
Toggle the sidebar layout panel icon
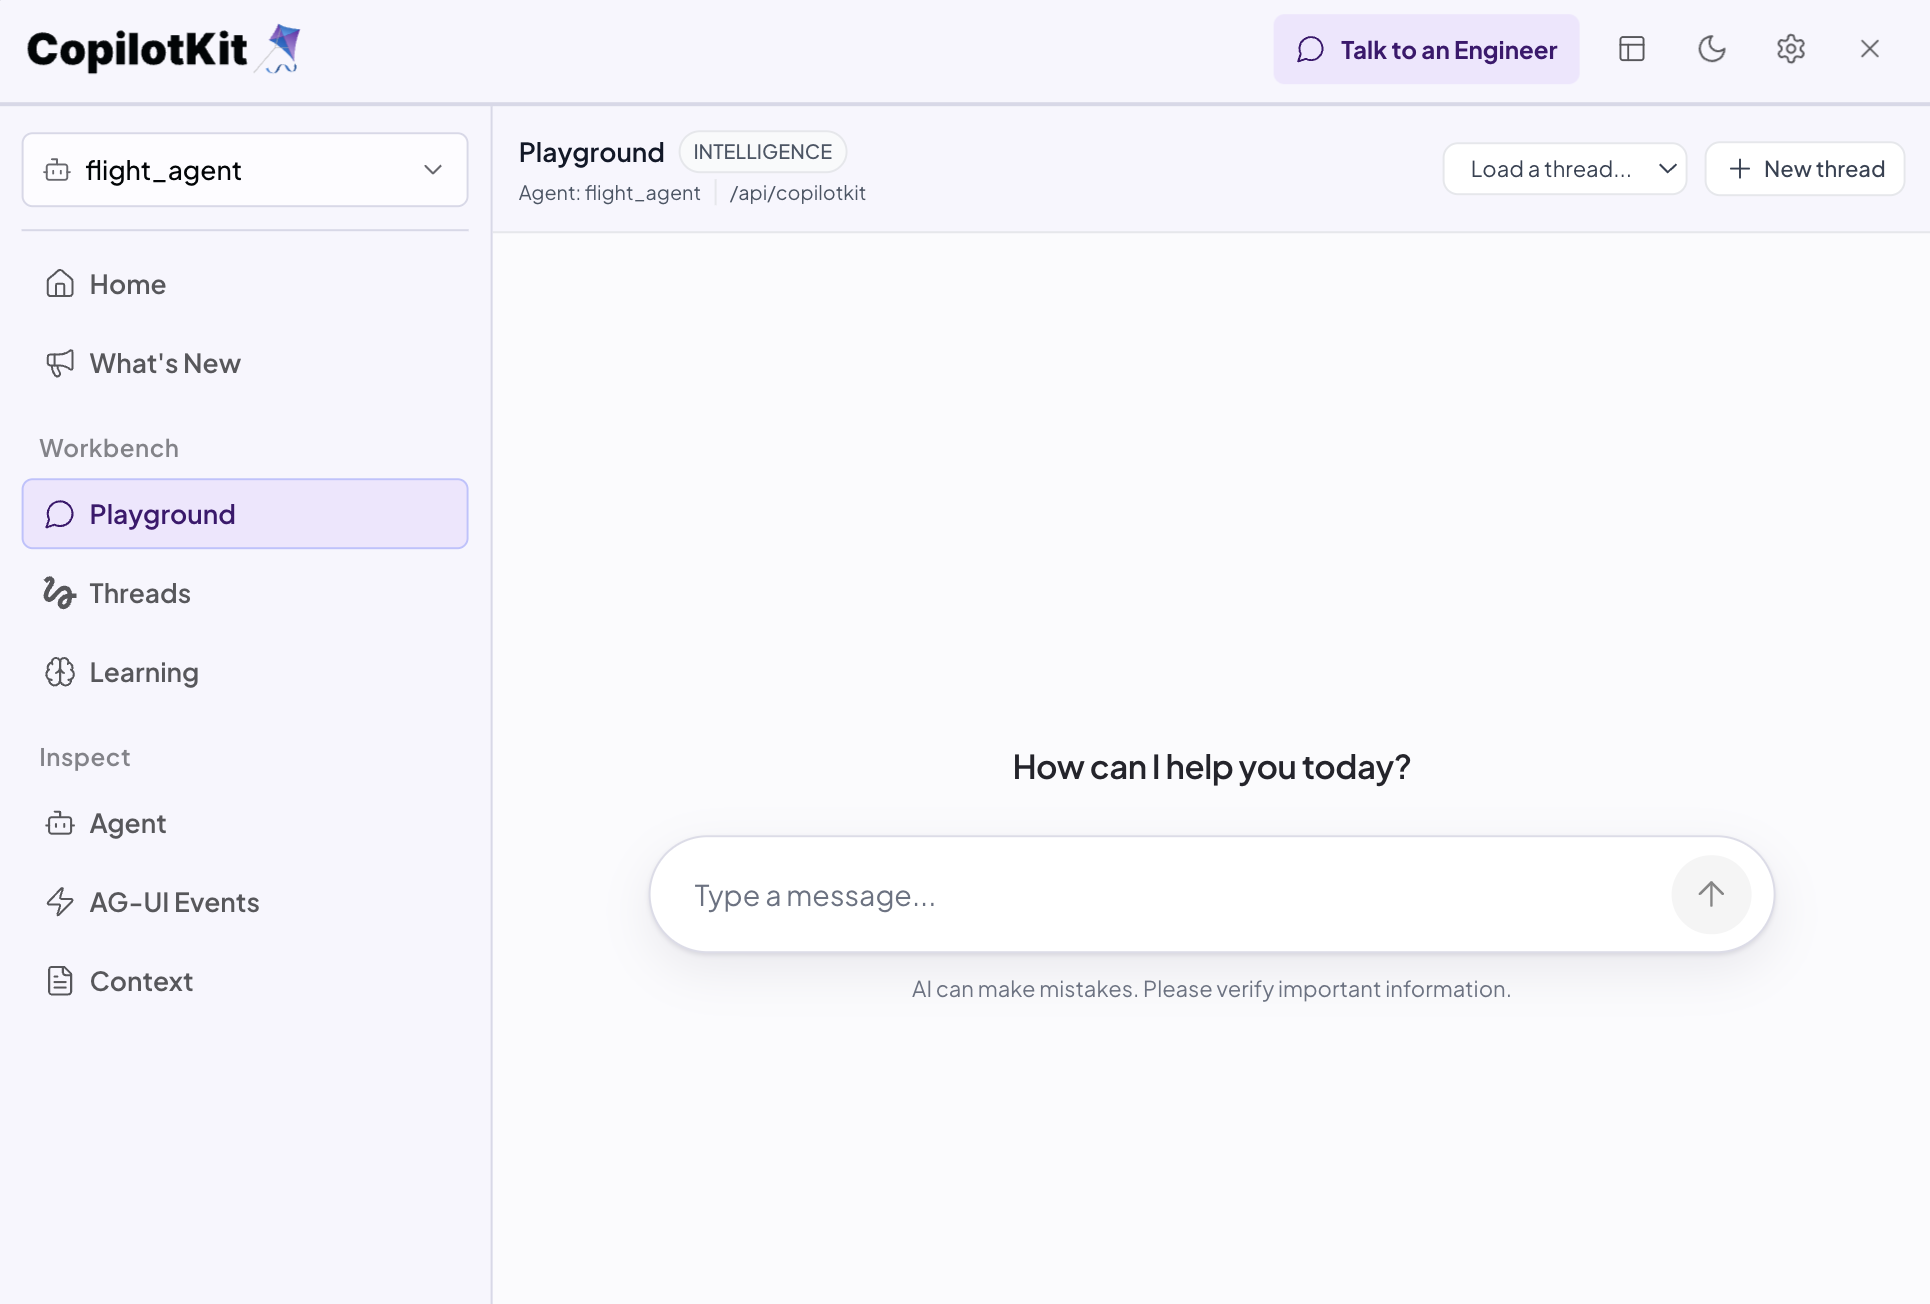tap(1632, 49)
